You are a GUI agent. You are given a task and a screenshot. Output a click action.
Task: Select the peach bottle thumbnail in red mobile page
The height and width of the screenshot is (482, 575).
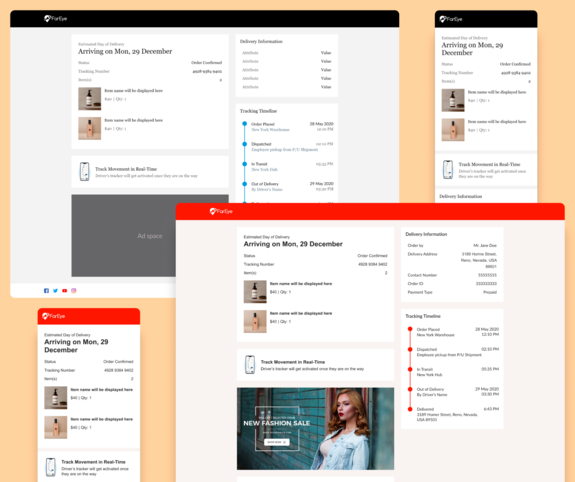tap(56, 427)
